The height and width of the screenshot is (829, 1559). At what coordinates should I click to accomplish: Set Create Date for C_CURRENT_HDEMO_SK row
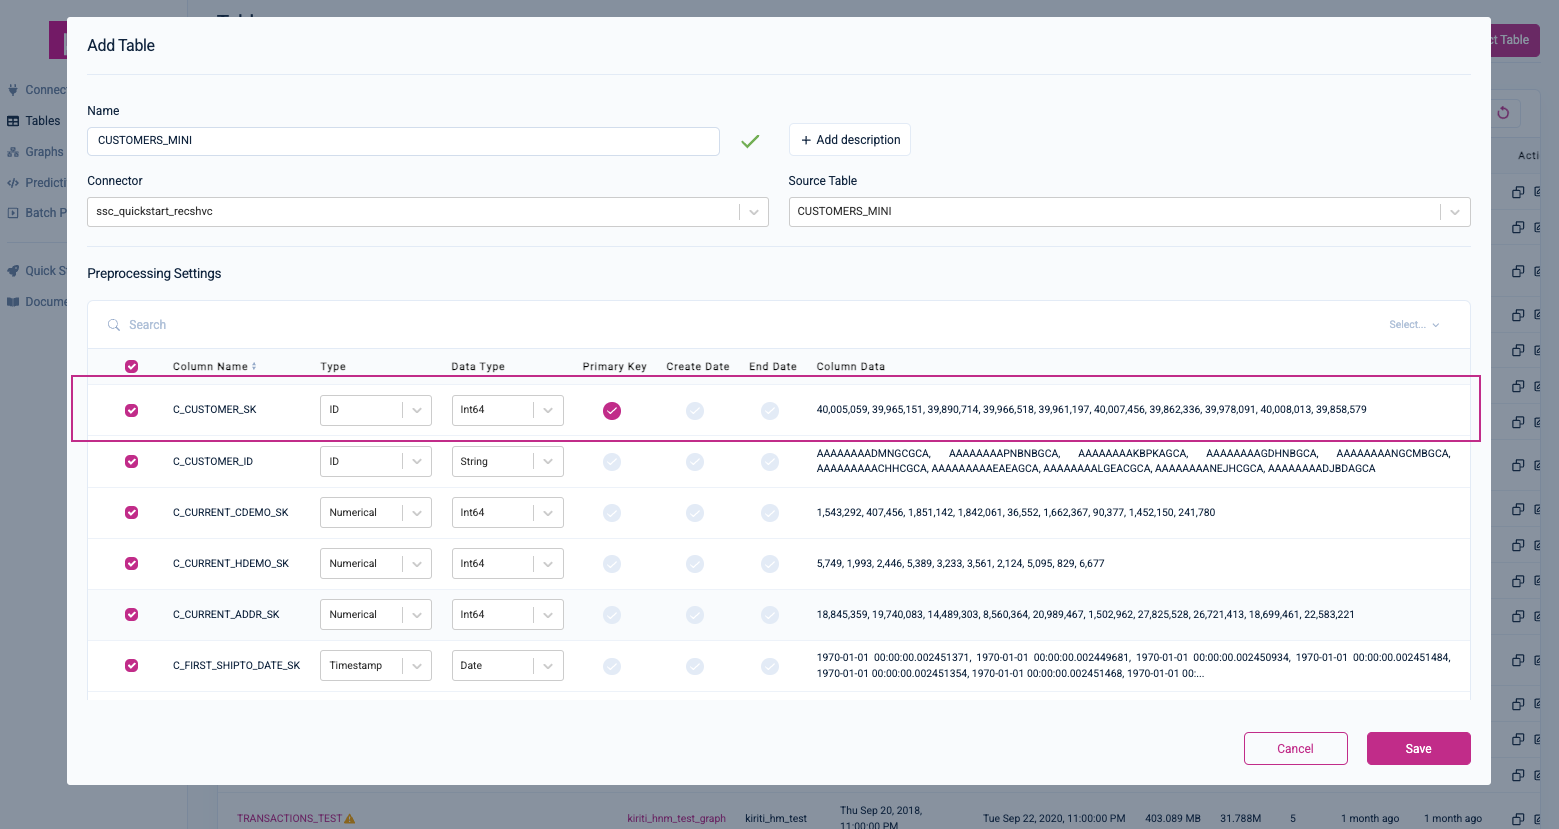click(x=695, y=563)
